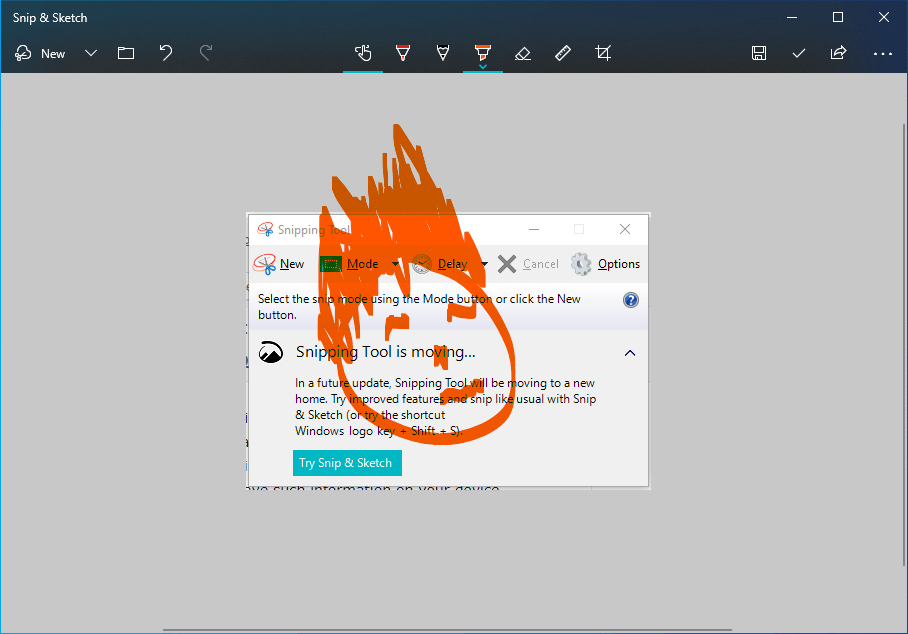Open the Mode dropdown arrow
Image resolution: width=908 pixels, height=634 pixels.
(x=395, y=264)
